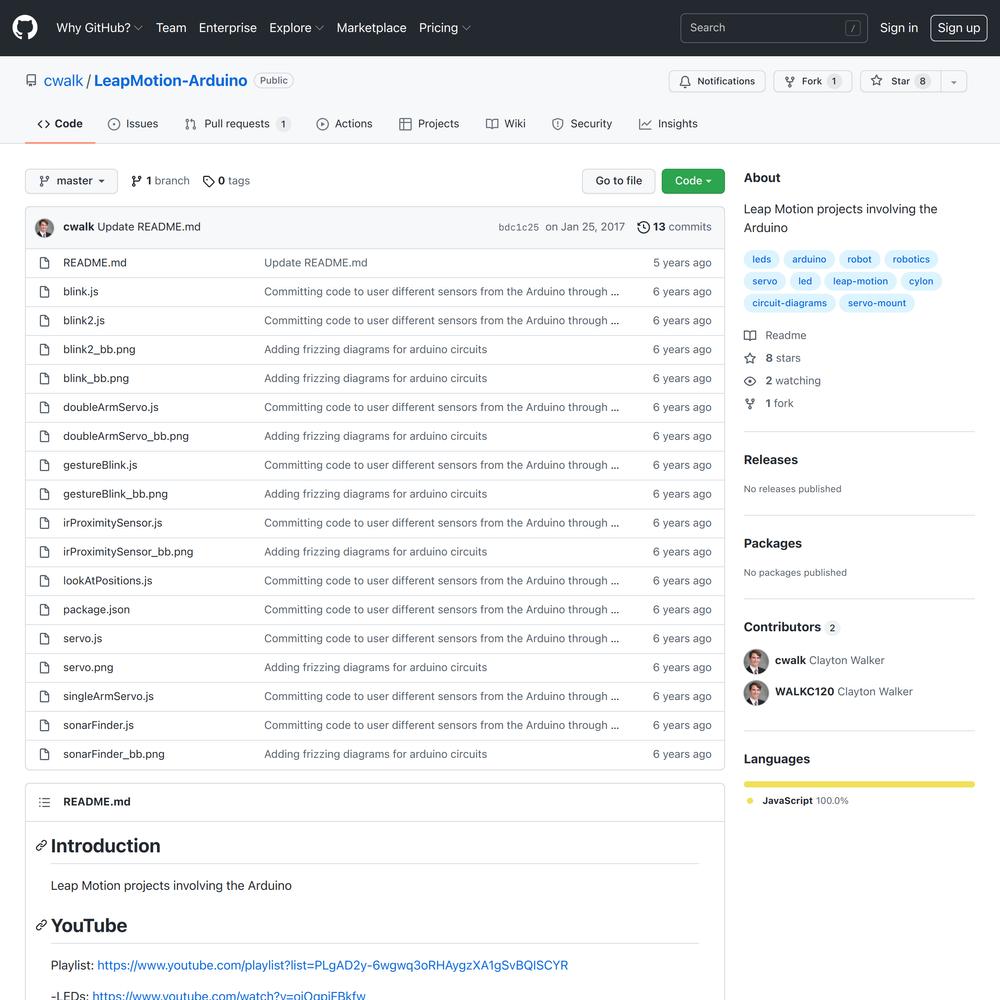Fork the repository via Fork button
This screenshot has height=1000, width=1000.
[812, 81]
